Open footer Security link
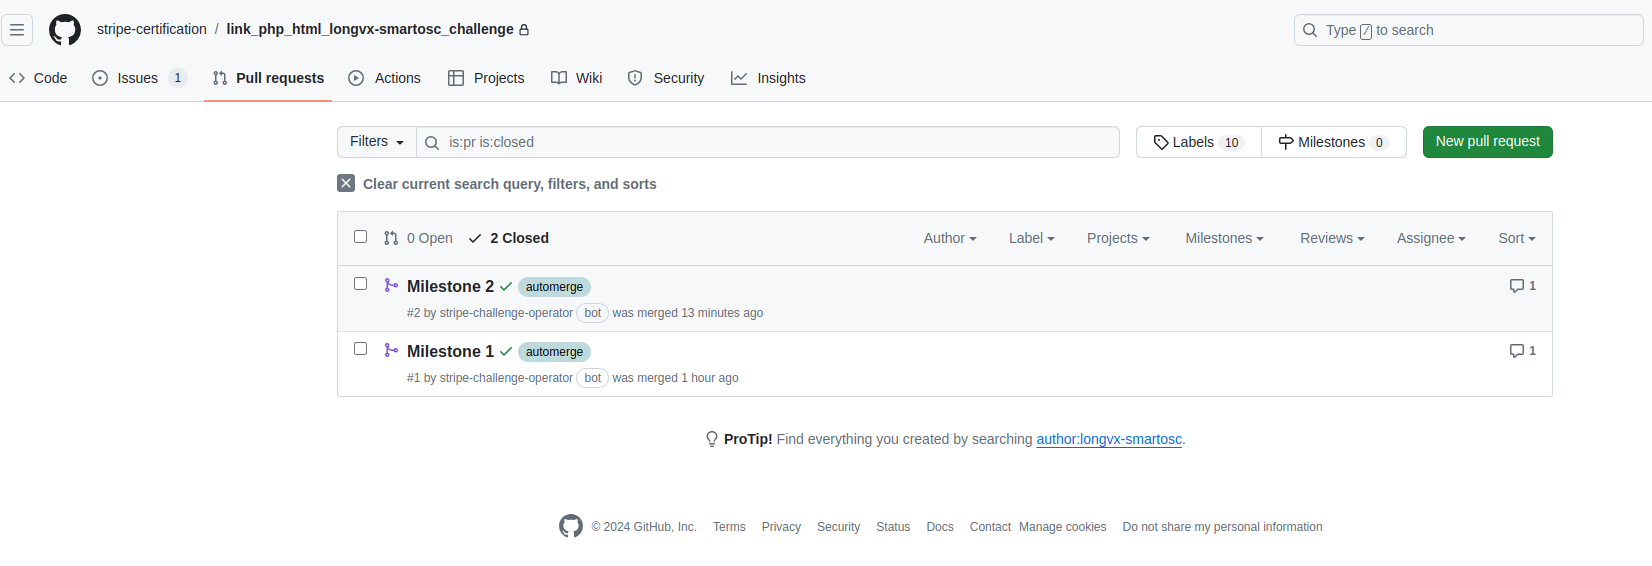 (x=838, y=527)
